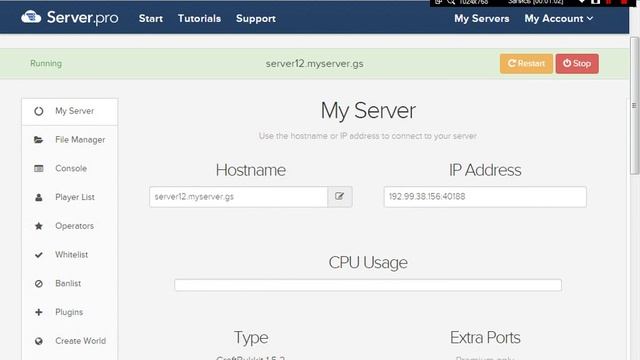
Task: Open Tutorials in the top navigation
Action: [199, 18]
